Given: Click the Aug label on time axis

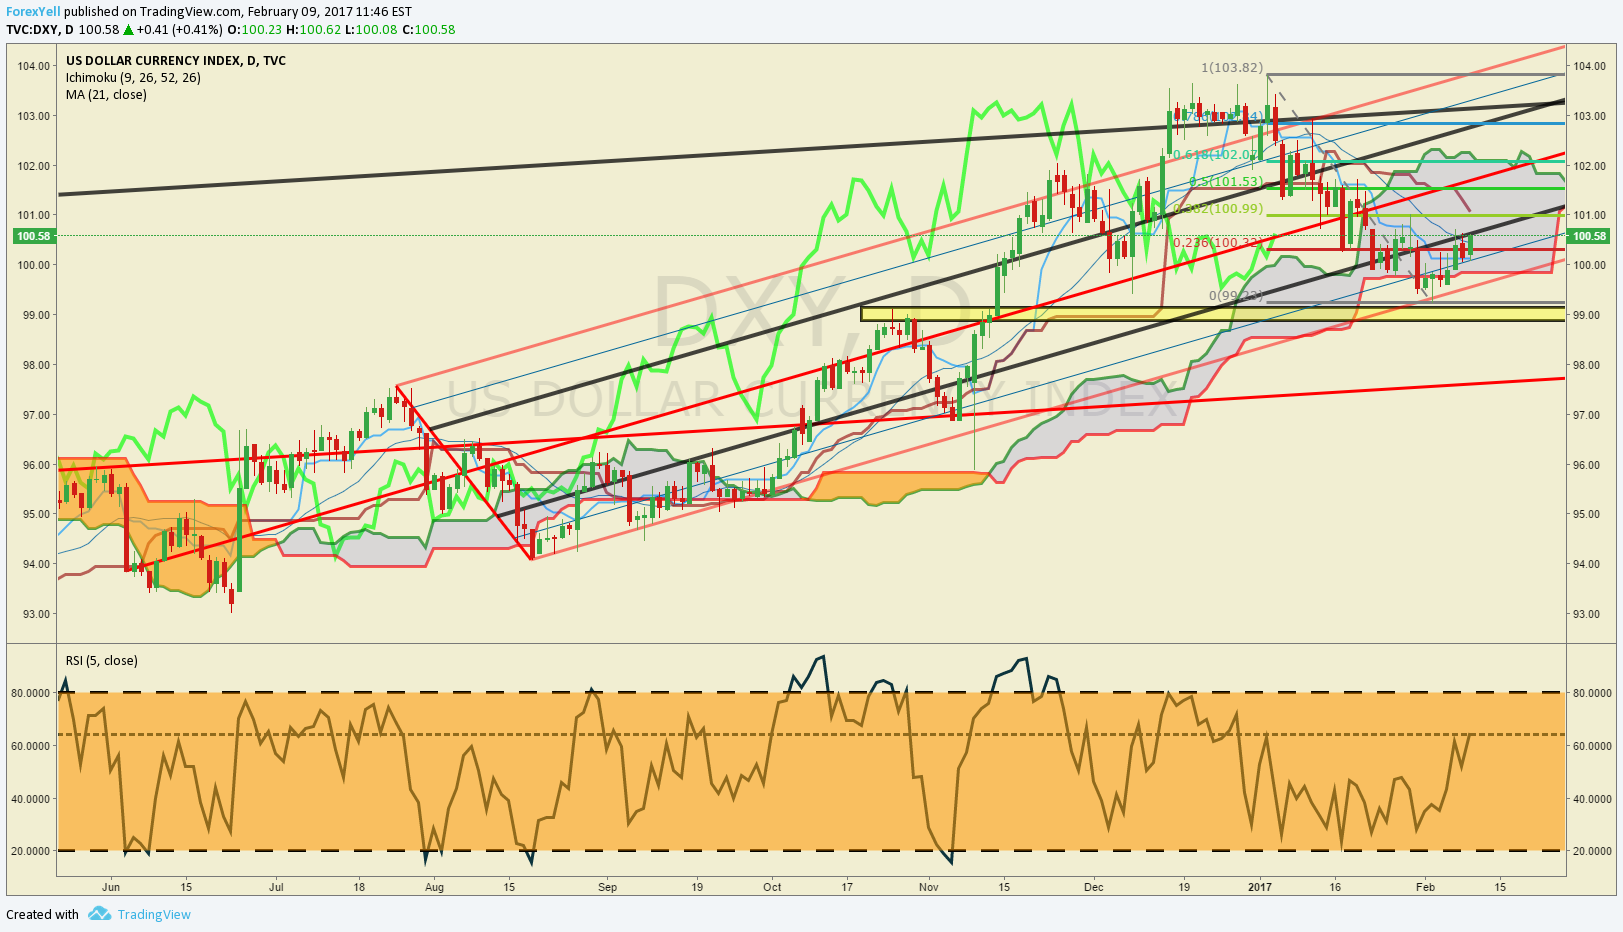Looking at the screenshot, I should pyautogui.click(x=434, y=886).
